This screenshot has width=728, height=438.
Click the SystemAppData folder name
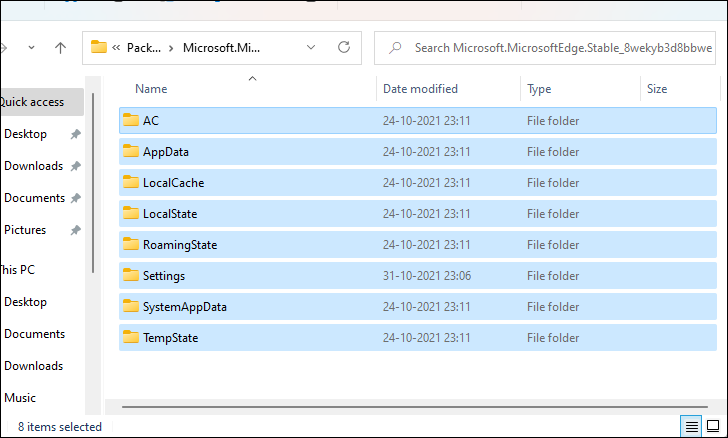coord(185,307)
